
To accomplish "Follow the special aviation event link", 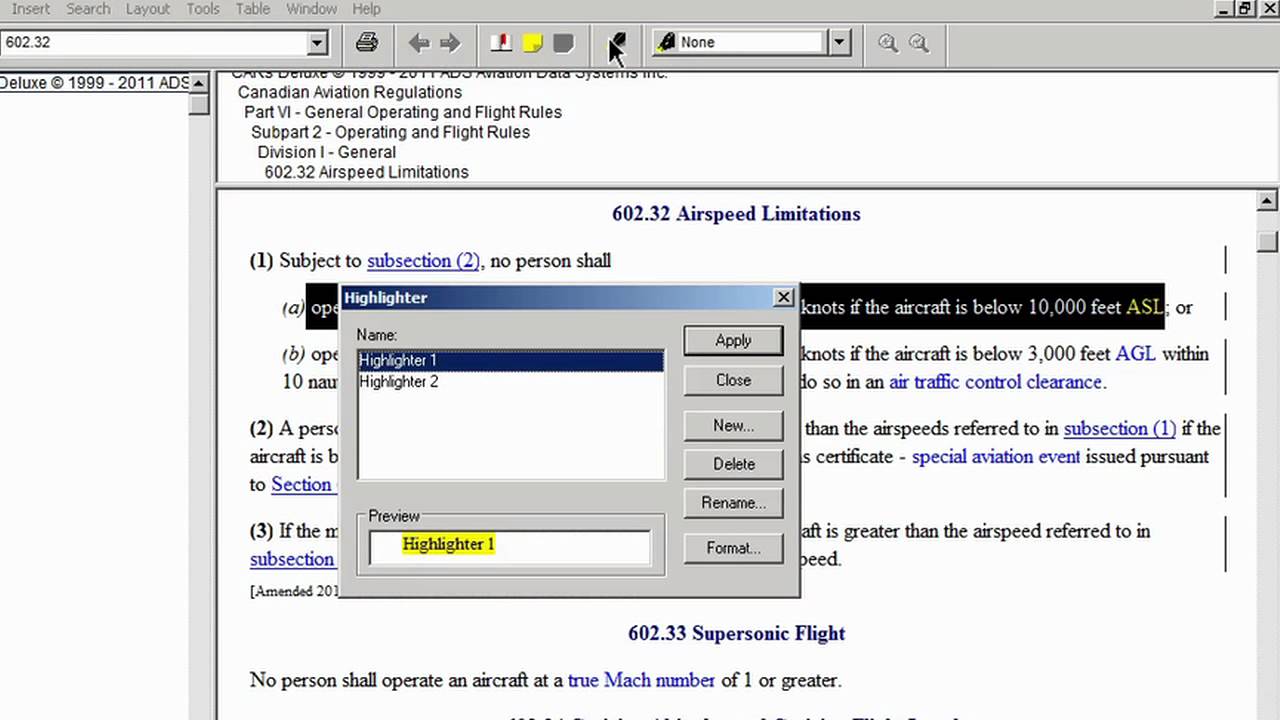I will coord(996,456).
